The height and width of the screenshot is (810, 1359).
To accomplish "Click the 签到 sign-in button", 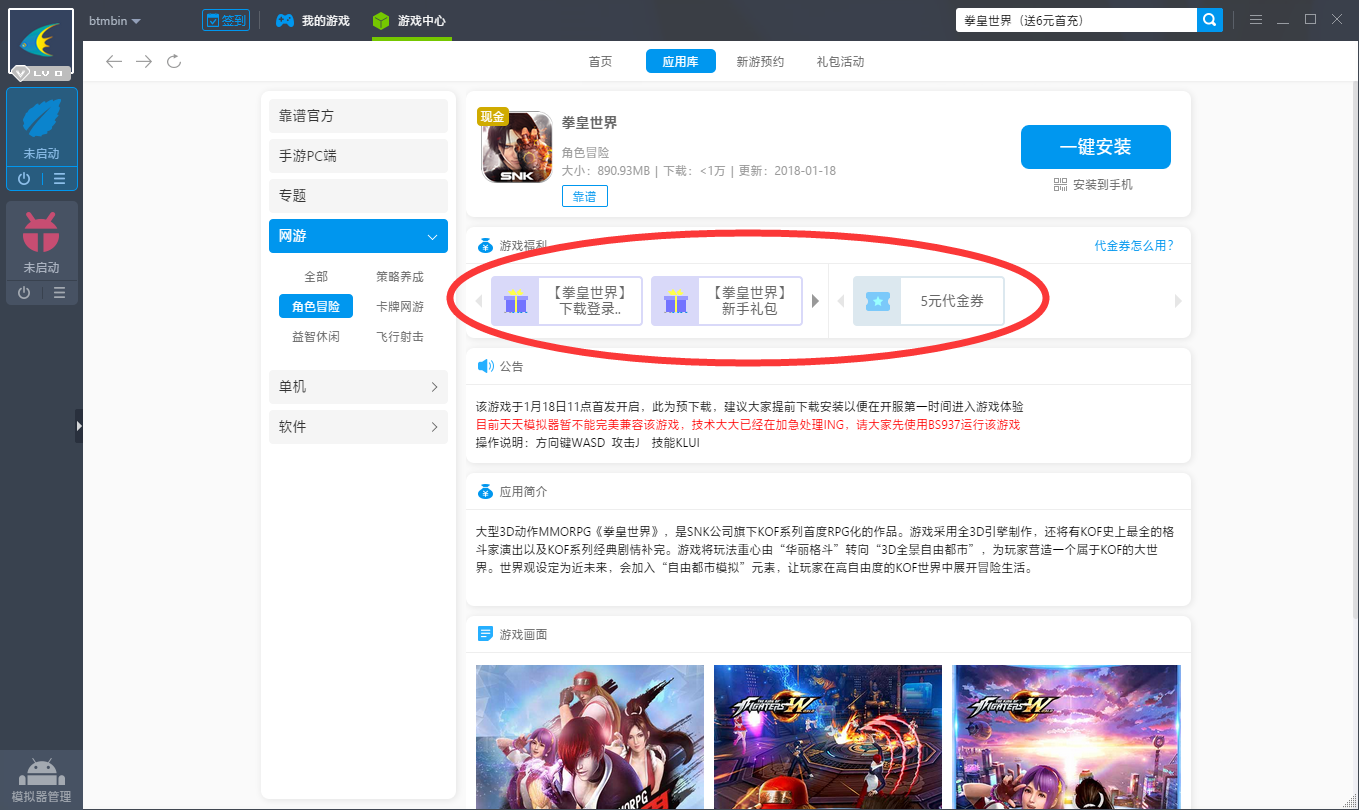I will [x=225, y=20].
